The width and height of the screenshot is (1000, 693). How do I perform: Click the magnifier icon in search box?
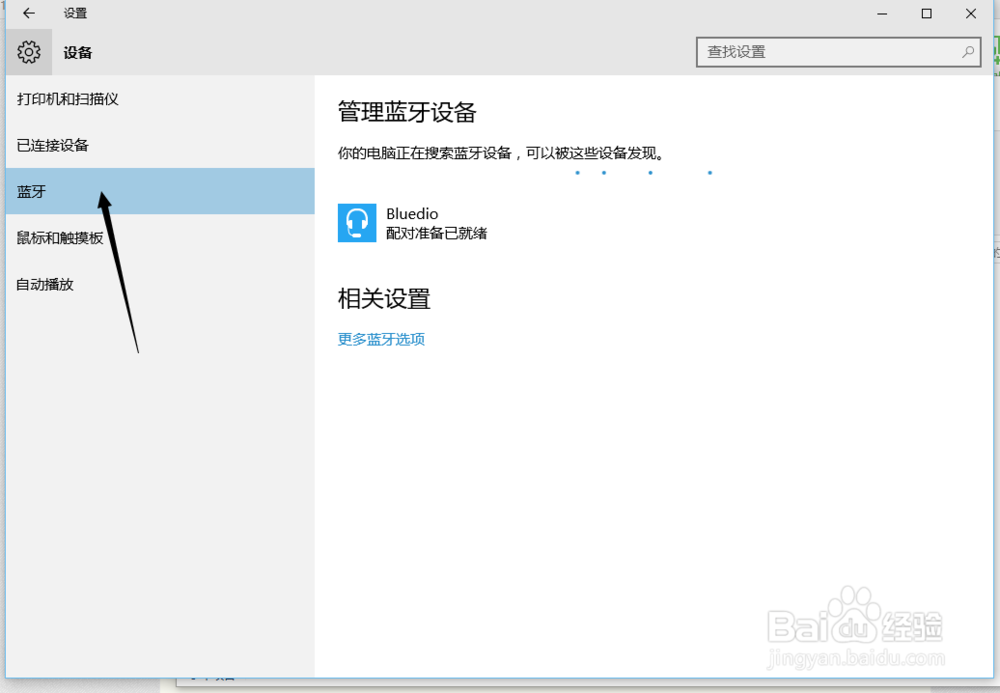tap(966, 51)
